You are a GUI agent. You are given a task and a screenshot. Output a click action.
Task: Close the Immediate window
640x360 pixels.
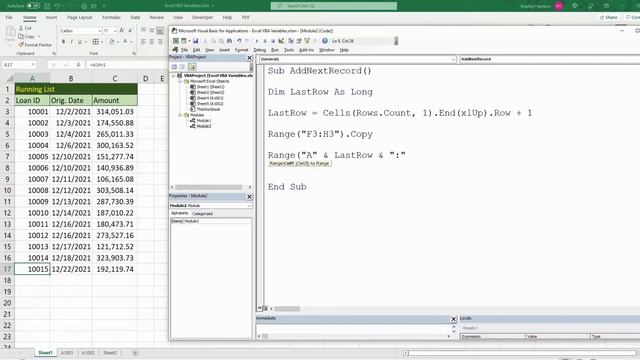click(x=453, y=319)
